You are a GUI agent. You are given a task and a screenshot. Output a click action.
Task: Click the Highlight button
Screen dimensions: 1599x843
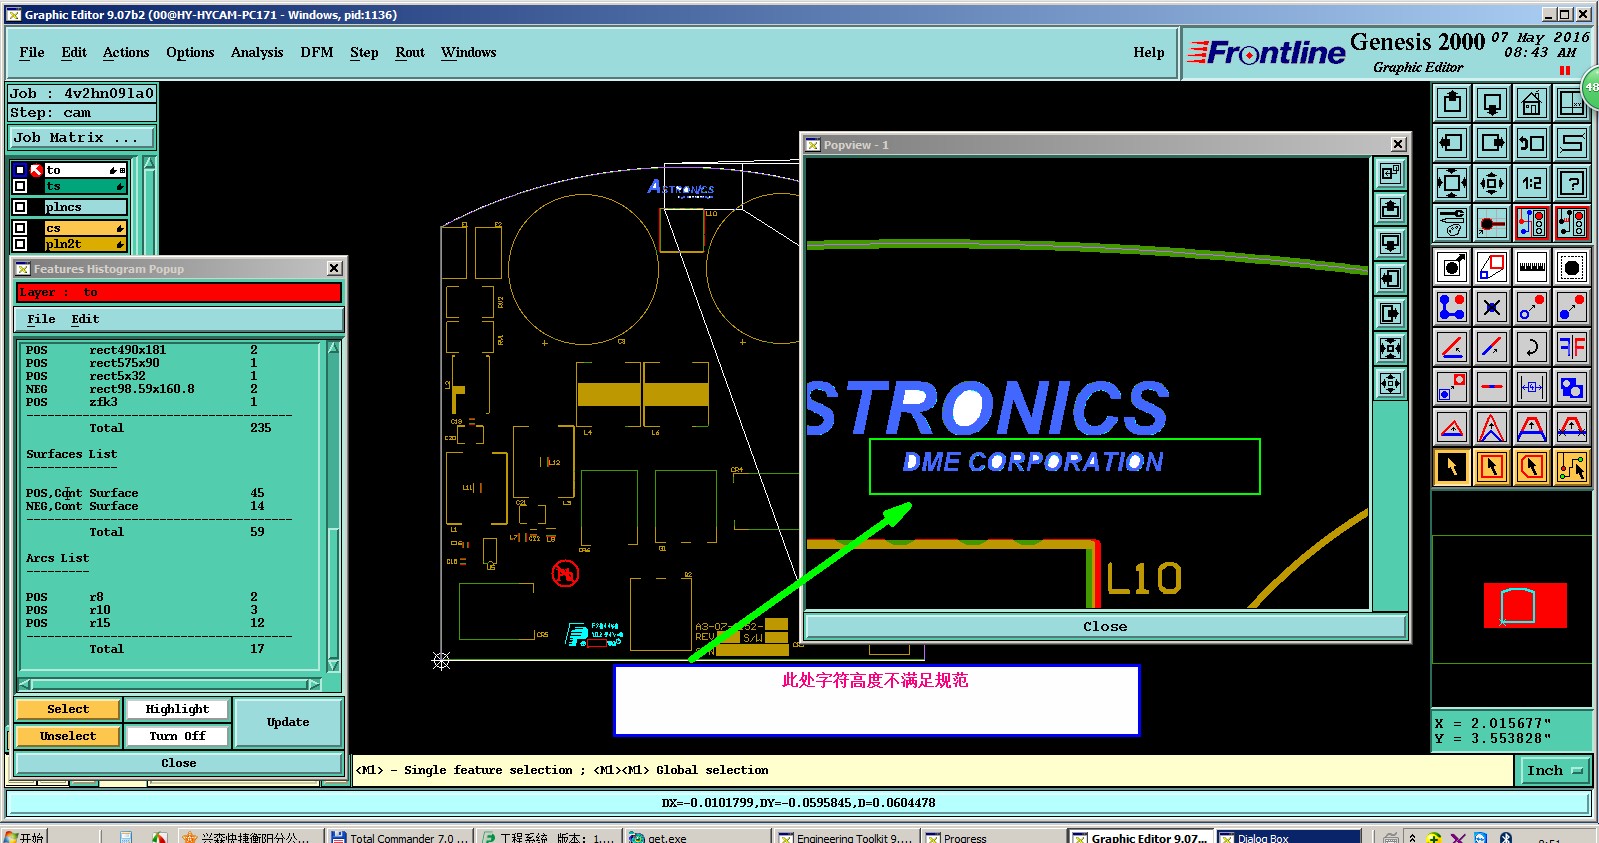click(177, 709)
